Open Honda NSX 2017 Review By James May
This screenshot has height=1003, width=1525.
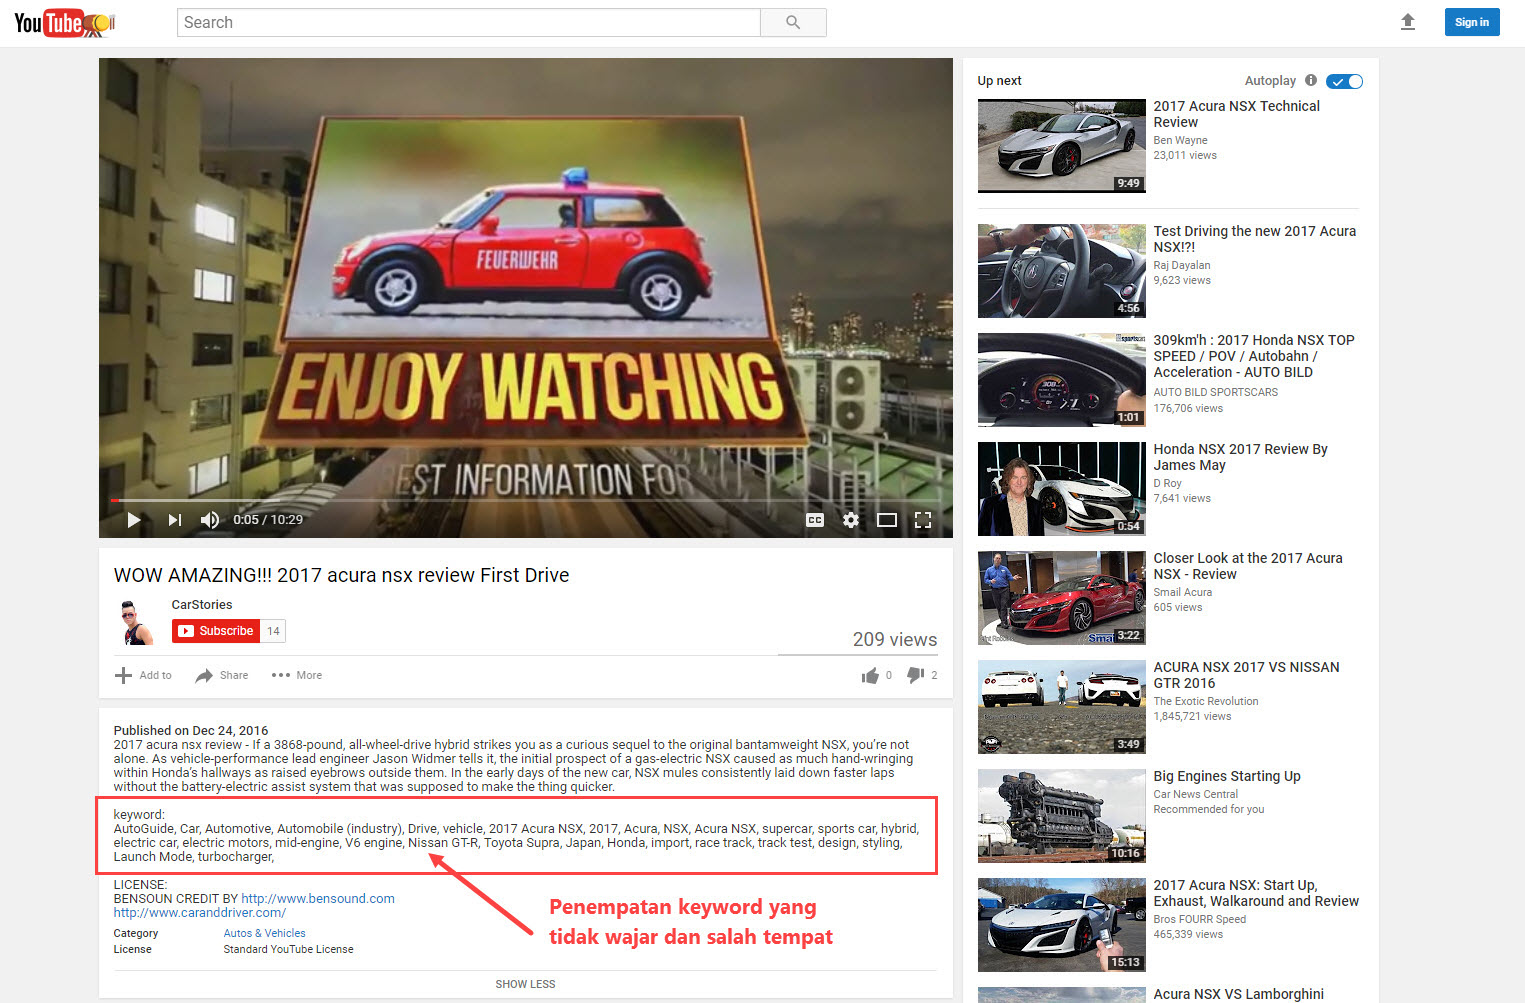coord(1240,457)
